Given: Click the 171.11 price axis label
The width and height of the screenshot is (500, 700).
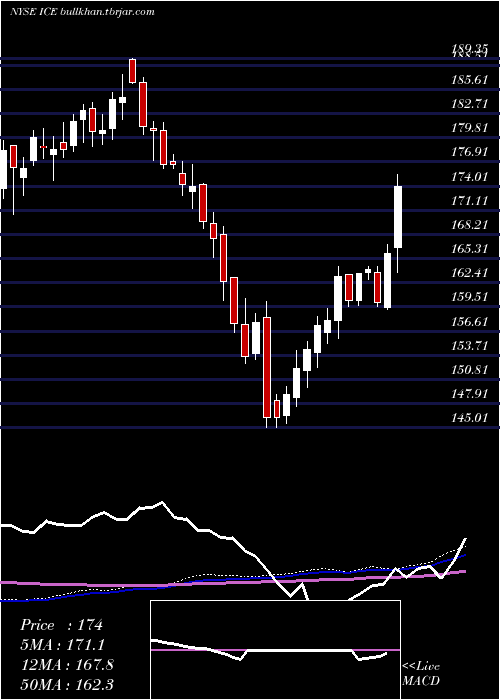Looking at the screenshot, I should pyautogui.click(x=468, y=201).
